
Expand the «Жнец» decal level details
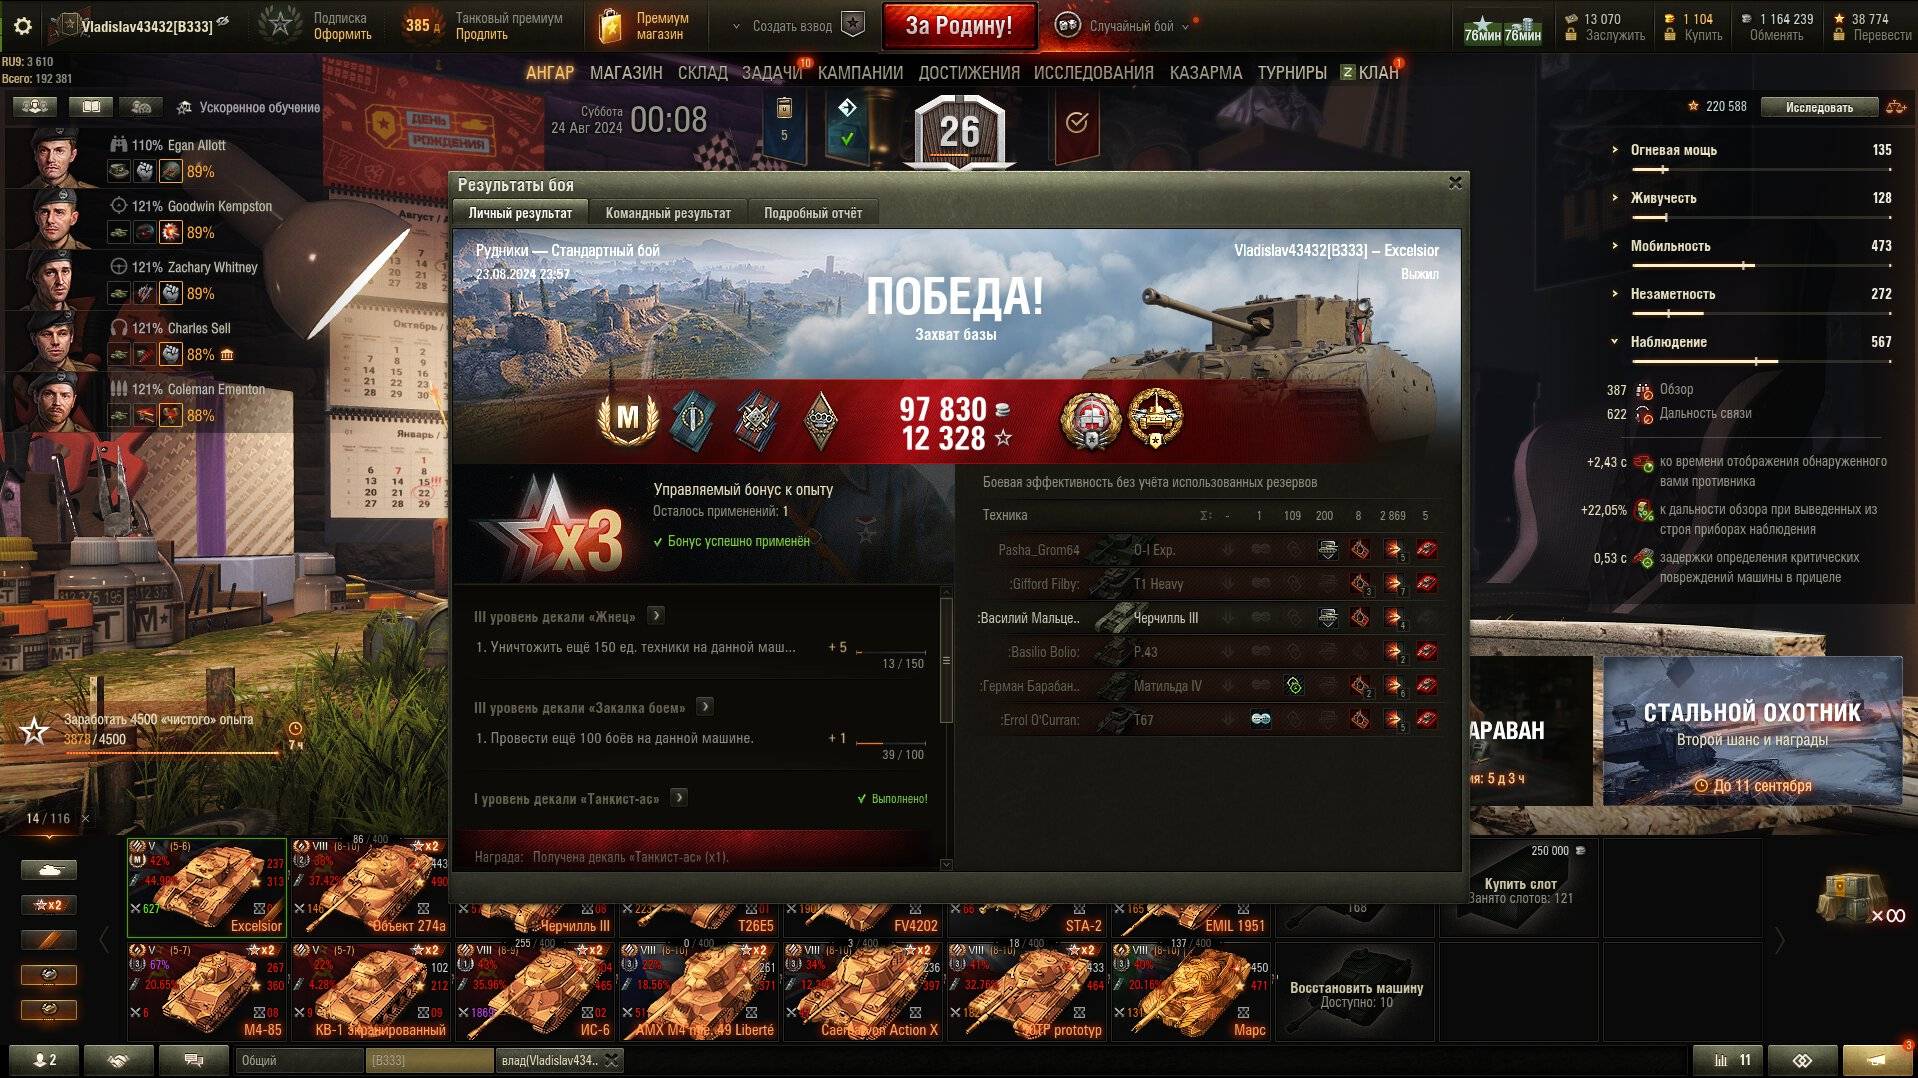pyautogui.click(x=656, y=616)
